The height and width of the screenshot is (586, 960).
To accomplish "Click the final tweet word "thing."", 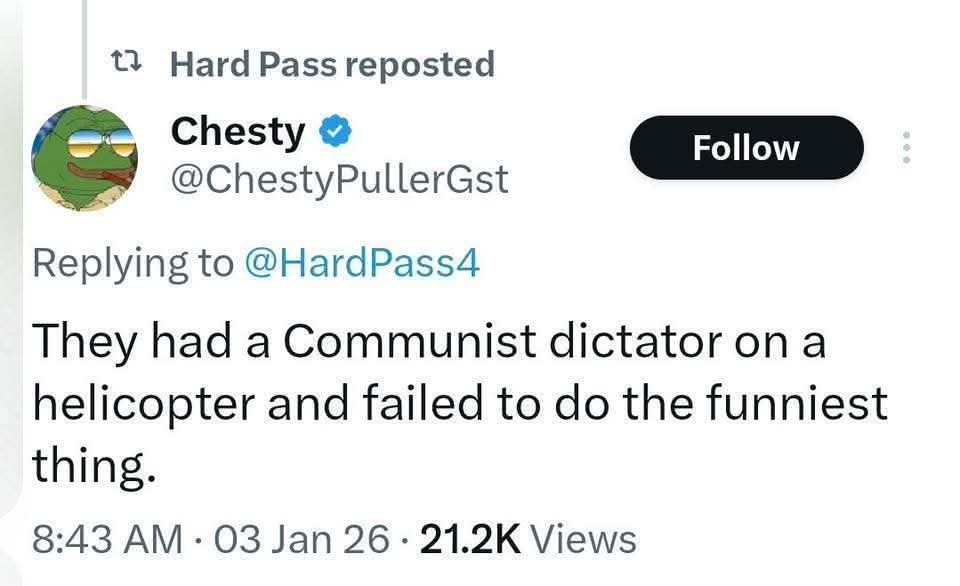I will (x=95, y=464).
